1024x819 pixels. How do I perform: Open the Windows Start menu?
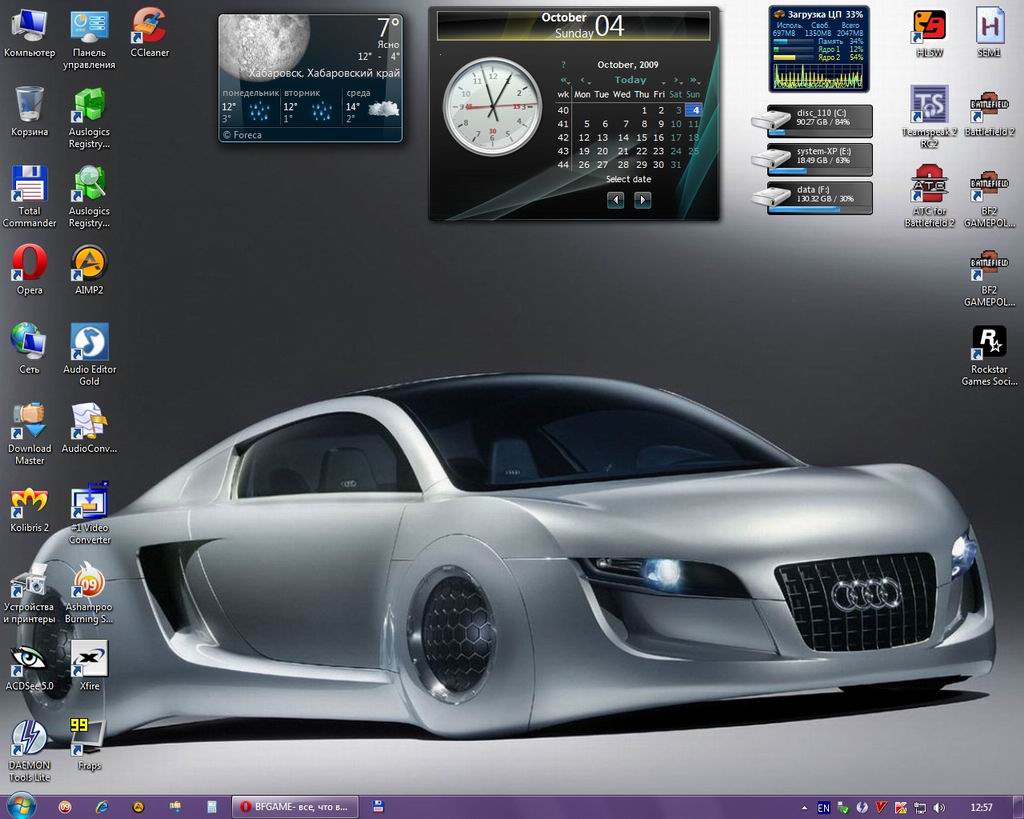20,805
